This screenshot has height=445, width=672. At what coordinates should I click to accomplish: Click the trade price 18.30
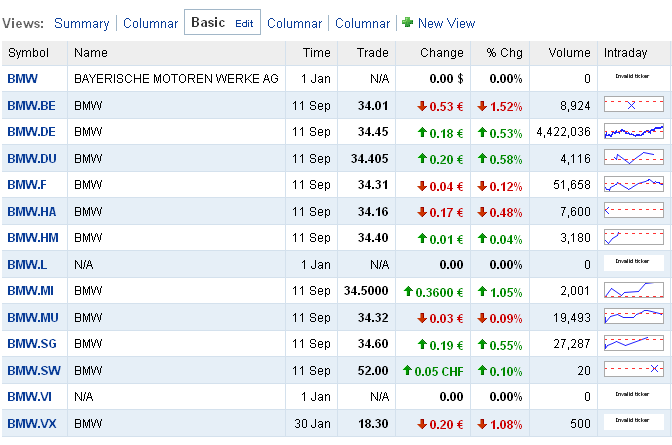373,424
